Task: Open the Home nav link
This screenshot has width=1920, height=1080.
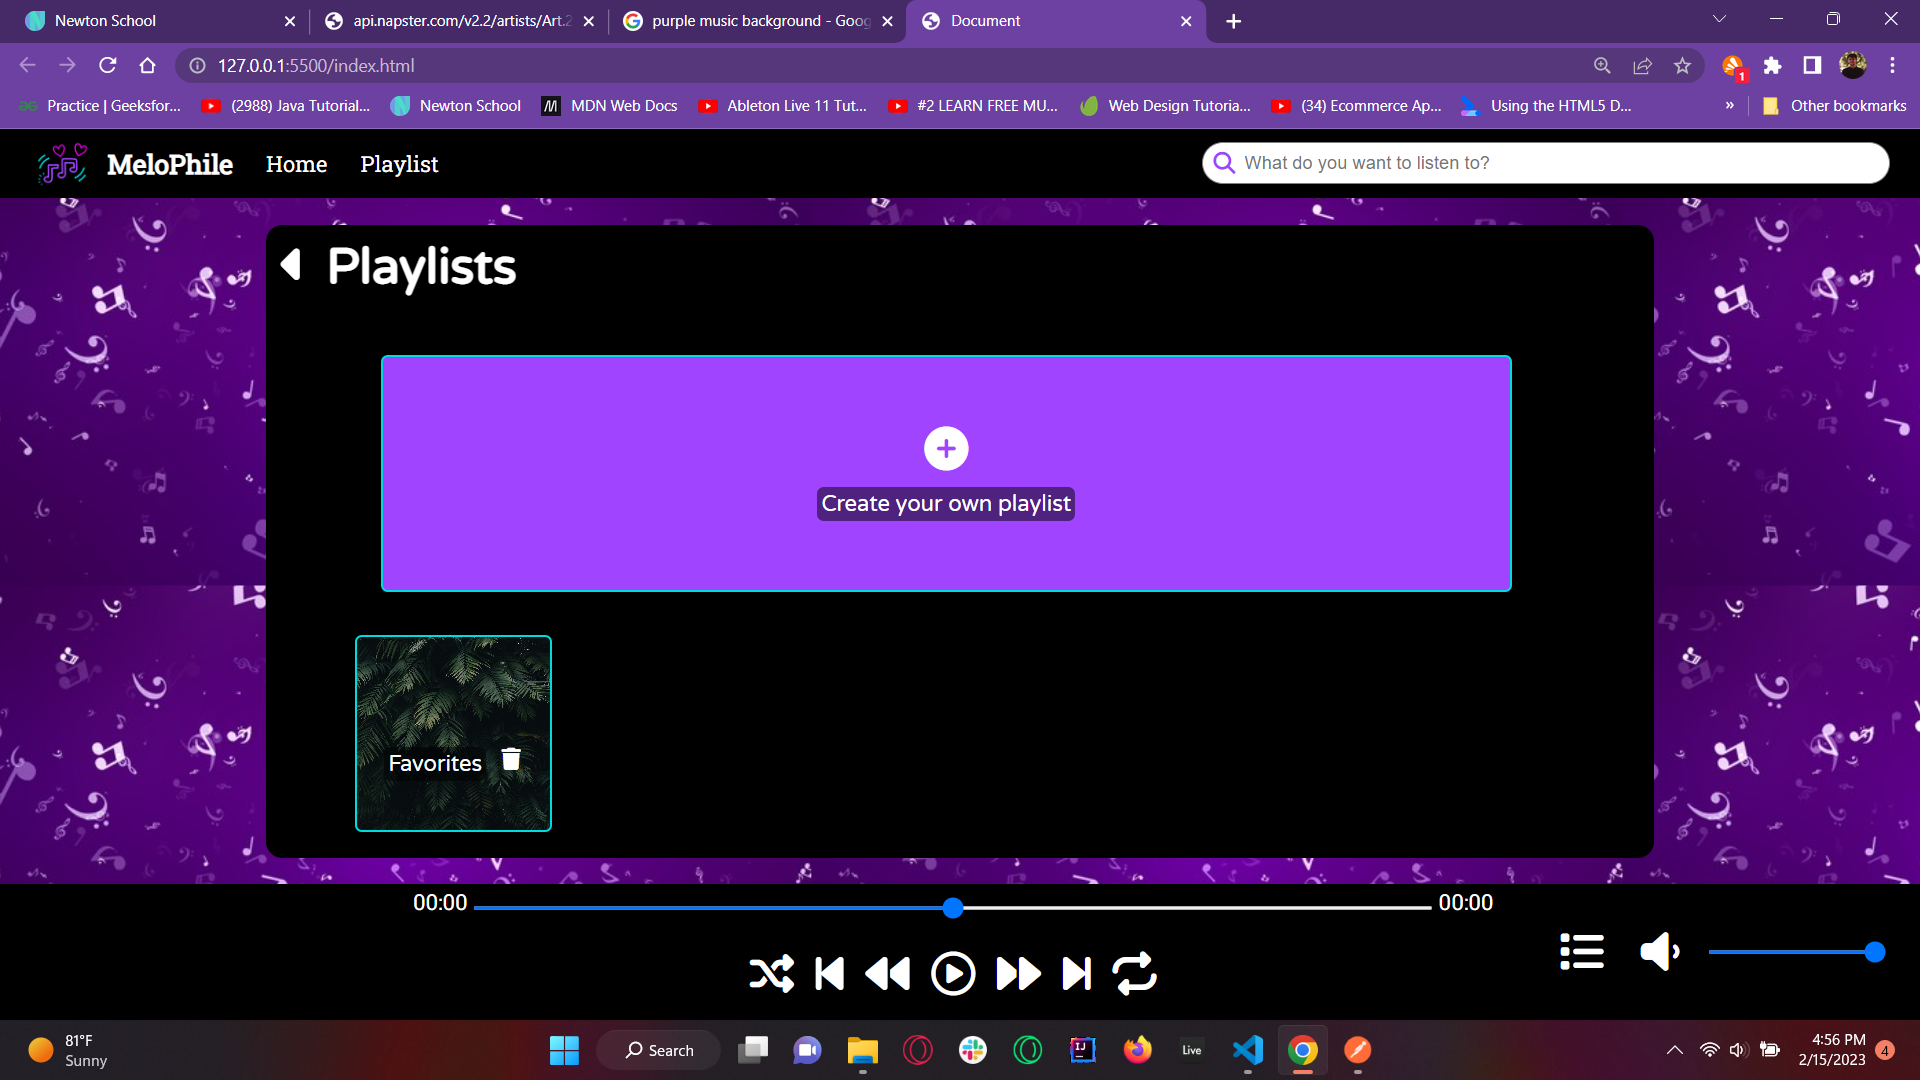Action: pyautogui.click(x=296, y=164)
